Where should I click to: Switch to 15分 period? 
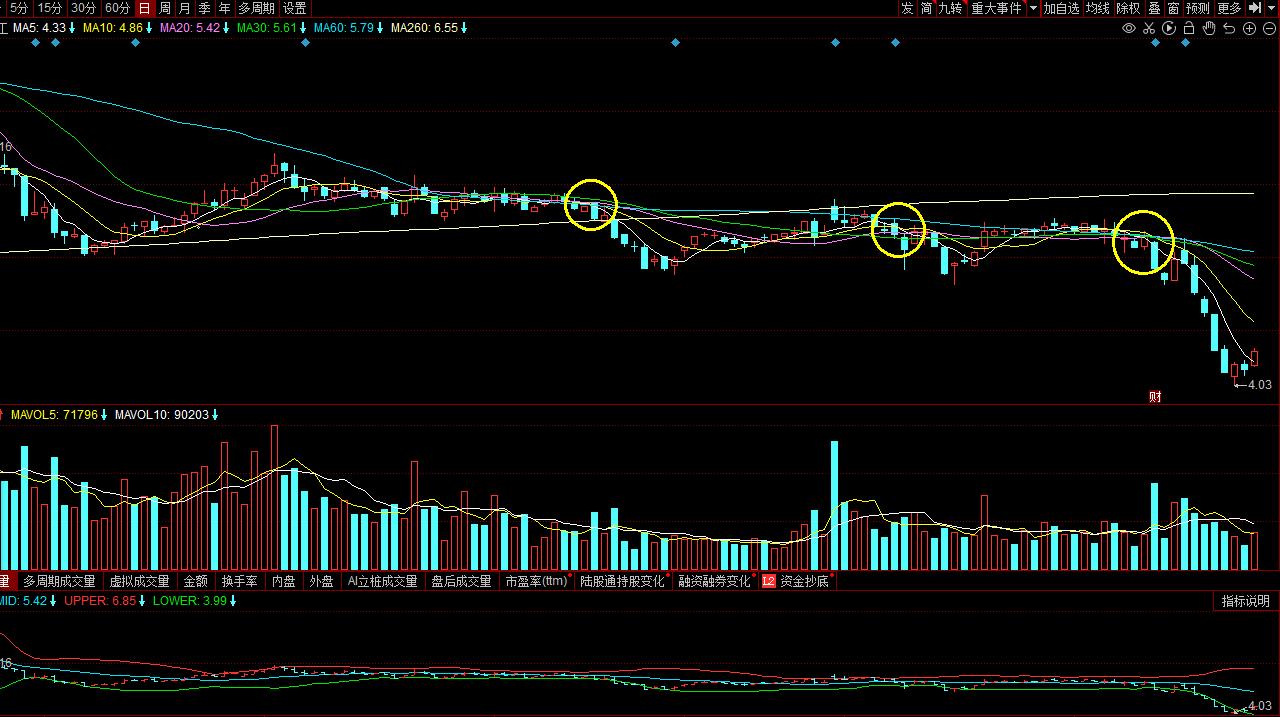[50, 8]
